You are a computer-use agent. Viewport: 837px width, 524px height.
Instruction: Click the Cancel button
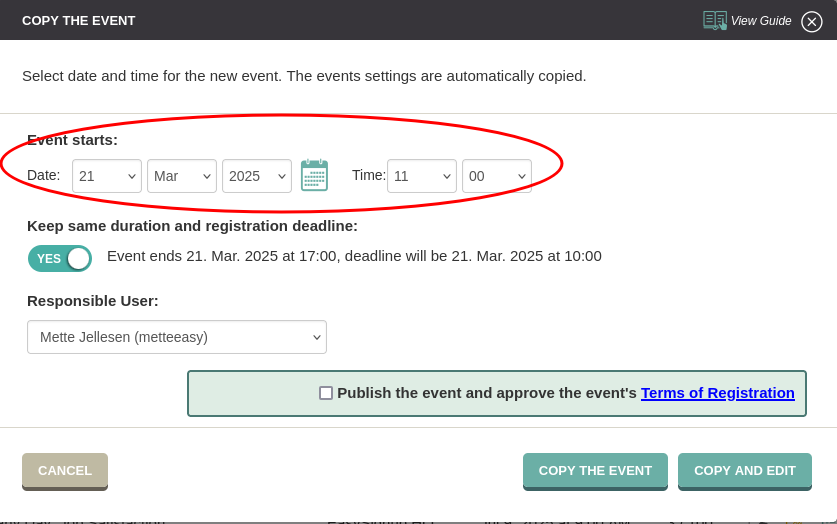[x=65, y=471]
